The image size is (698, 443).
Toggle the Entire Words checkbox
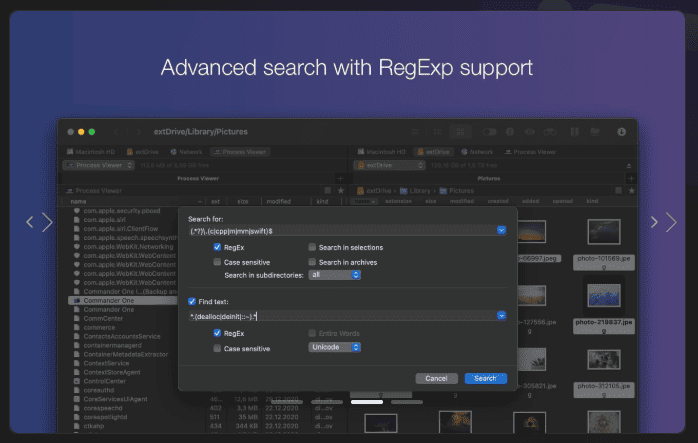[x=312, y=333]
